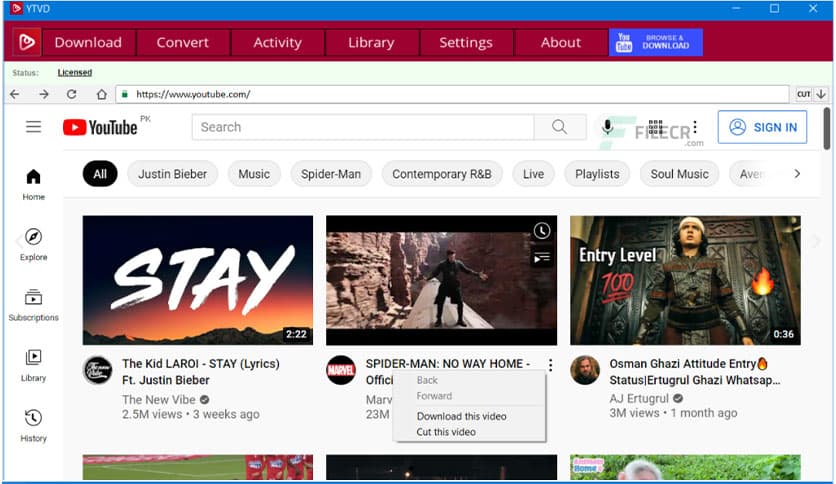The image size is (836, 484).
Task: Click the YouTube search magnifier button
Action: click(559, 127)
